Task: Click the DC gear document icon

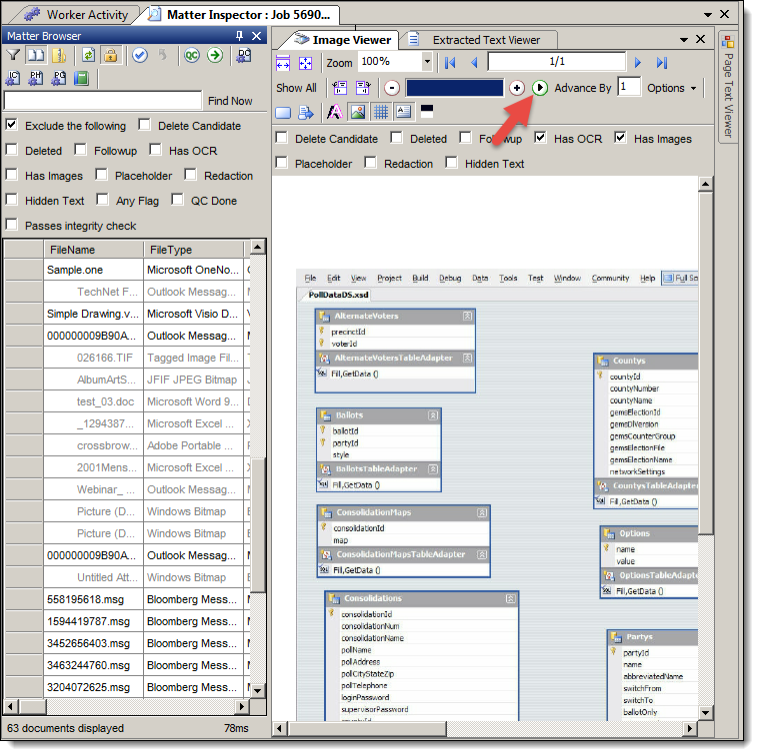Action: point(243,56)
